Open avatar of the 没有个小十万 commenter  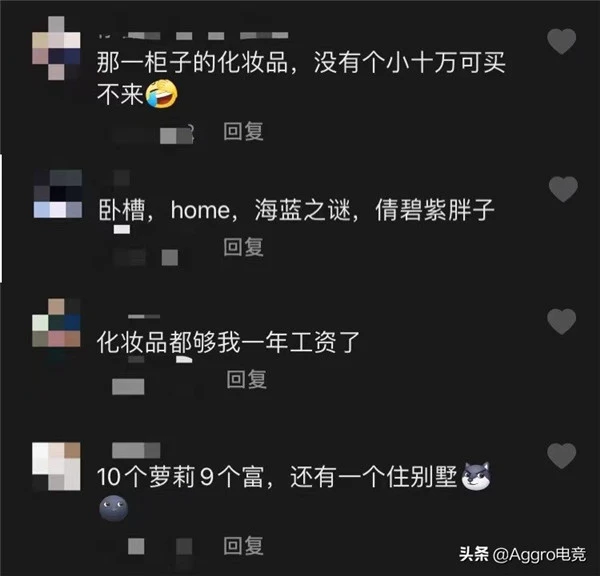56,48
